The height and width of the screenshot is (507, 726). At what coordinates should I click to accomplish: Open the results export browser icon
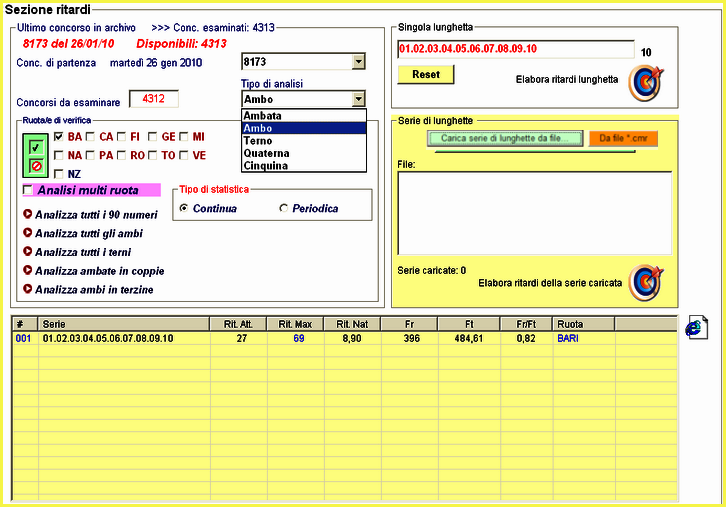point(696,327)
